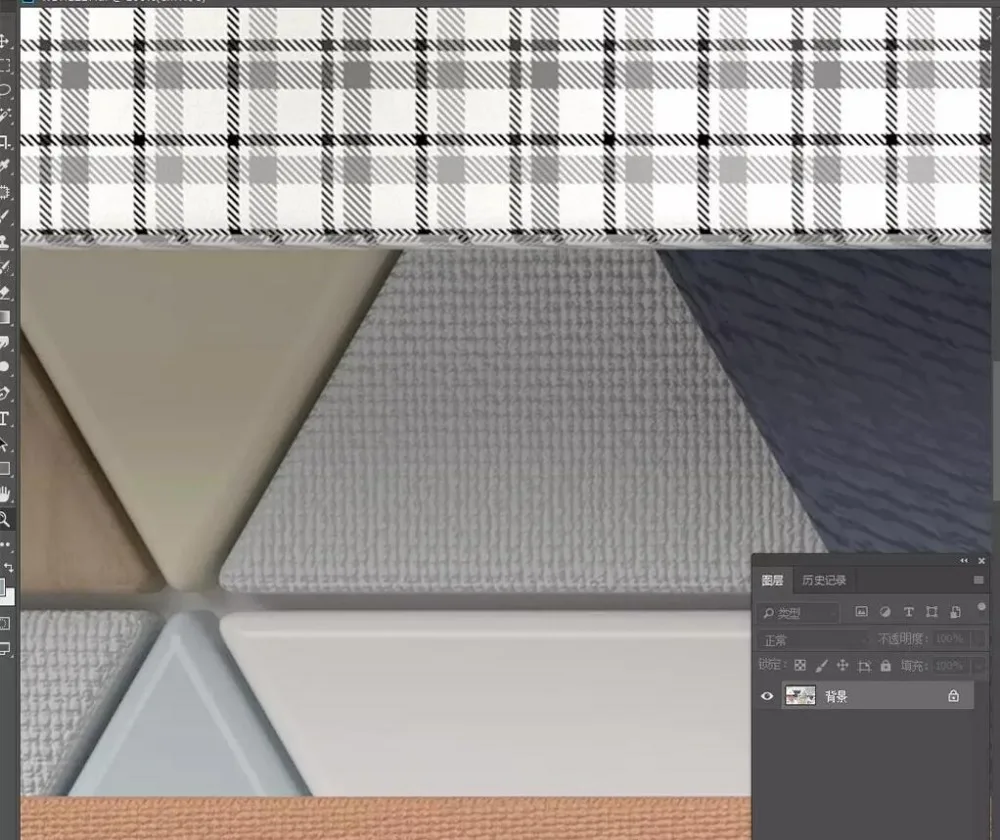Image resolution: width=1000 pixels, height=840 pixels.
Task: Open the opacity slider dropdown arrow
Action: (x=978, y=639)
